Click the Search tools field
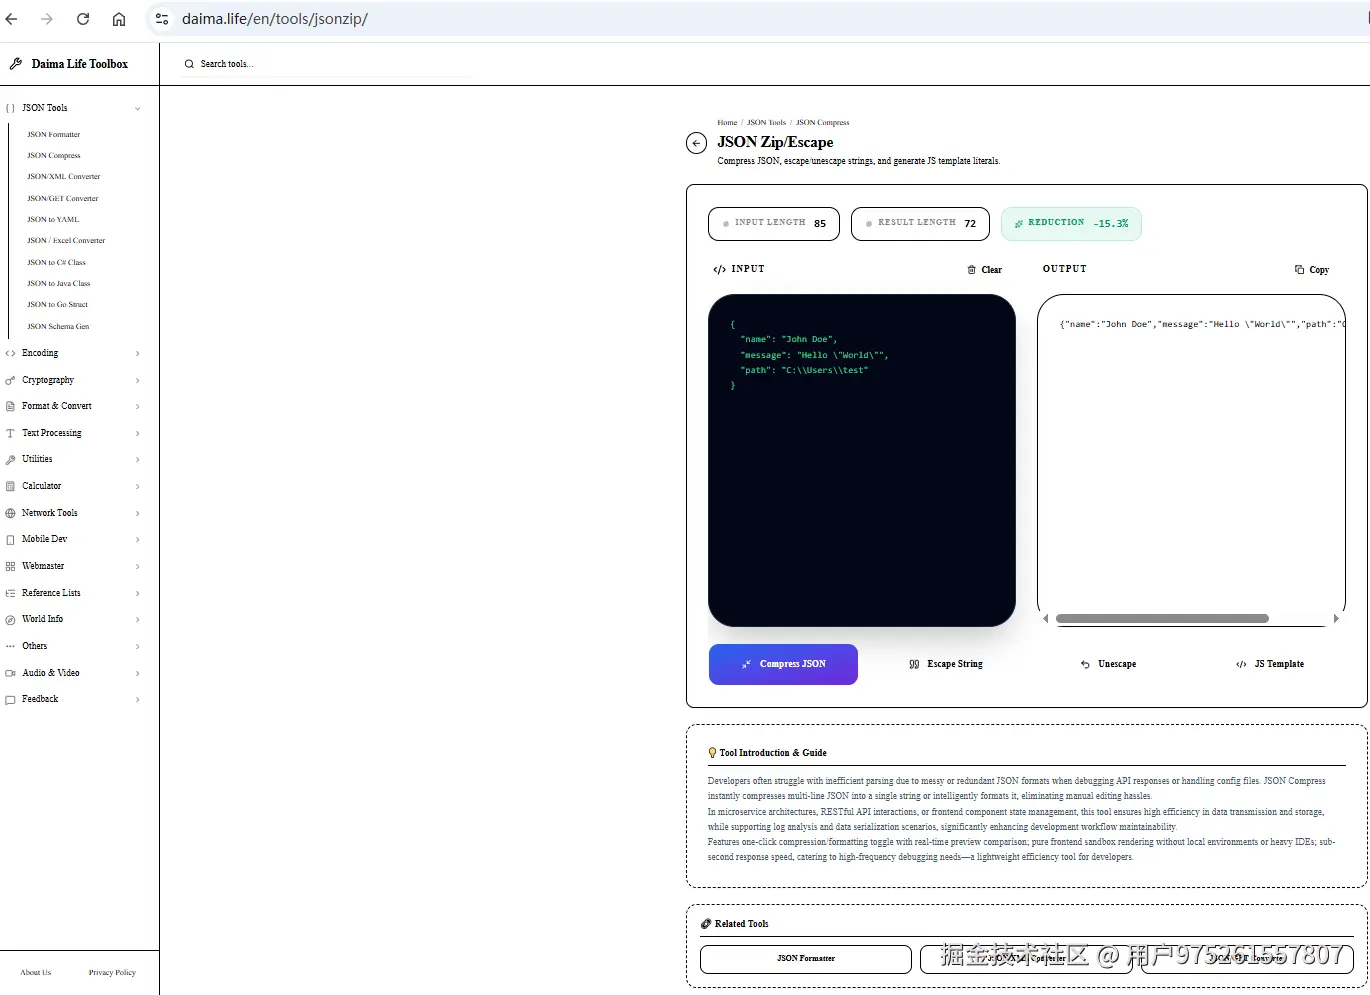This screenshot has height=995, width=1370. (x=327, y=64)
